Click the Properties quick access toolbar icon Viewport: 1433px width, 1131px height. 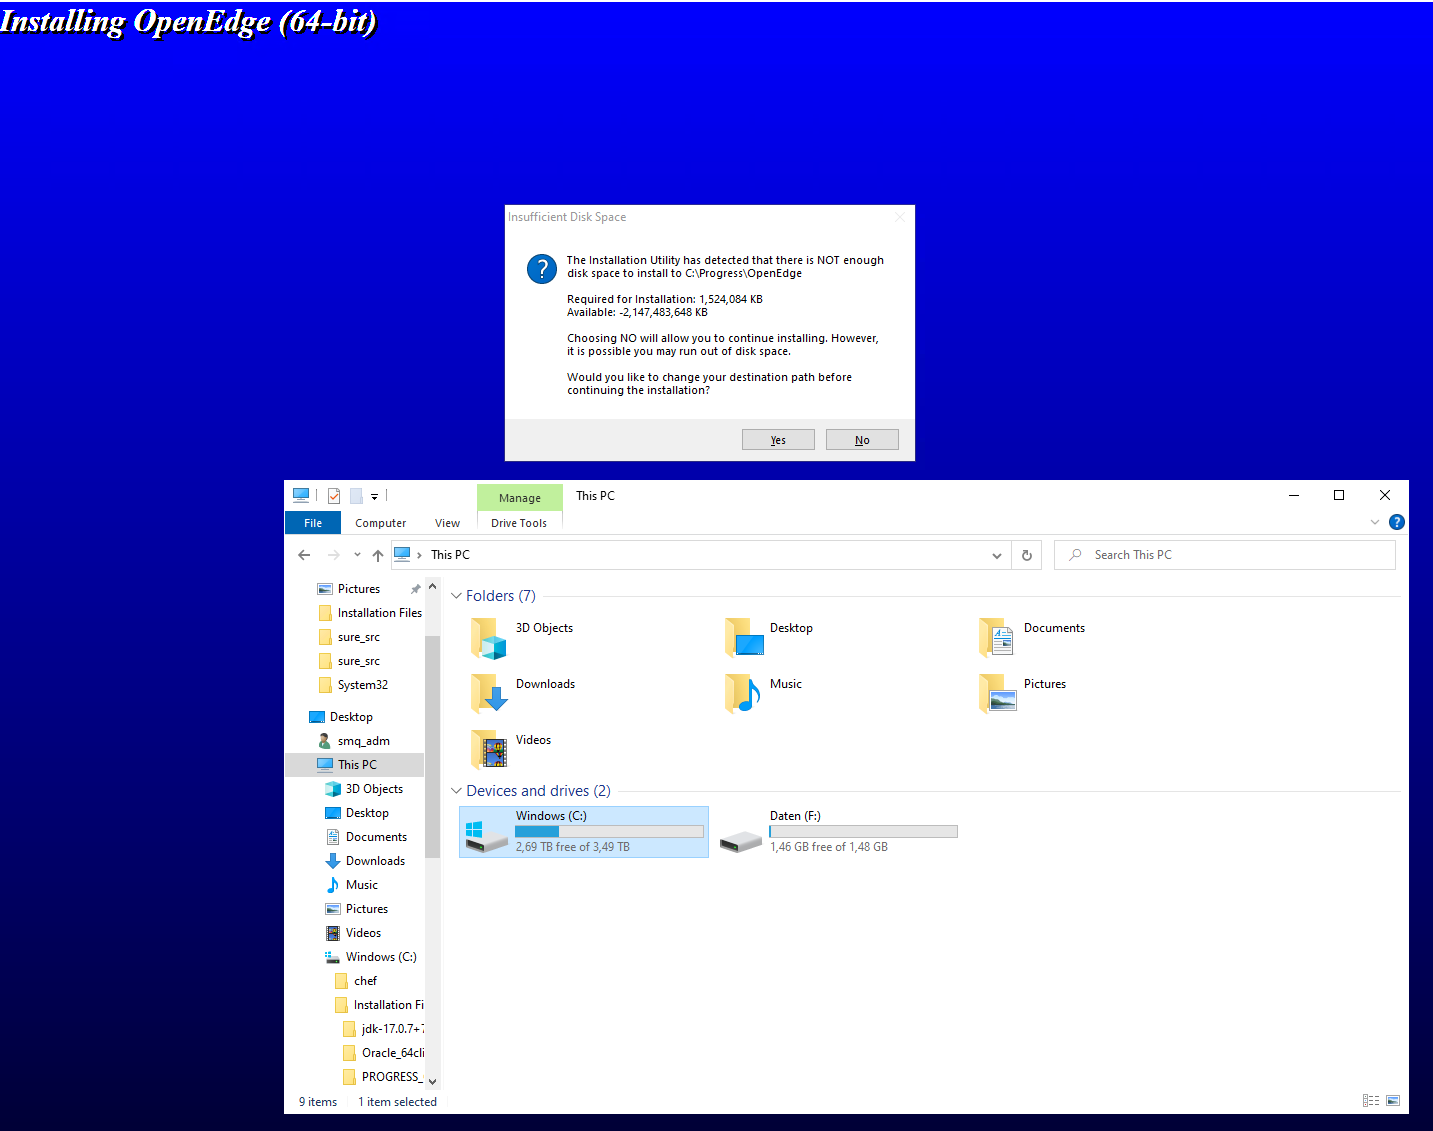(334, 496)
